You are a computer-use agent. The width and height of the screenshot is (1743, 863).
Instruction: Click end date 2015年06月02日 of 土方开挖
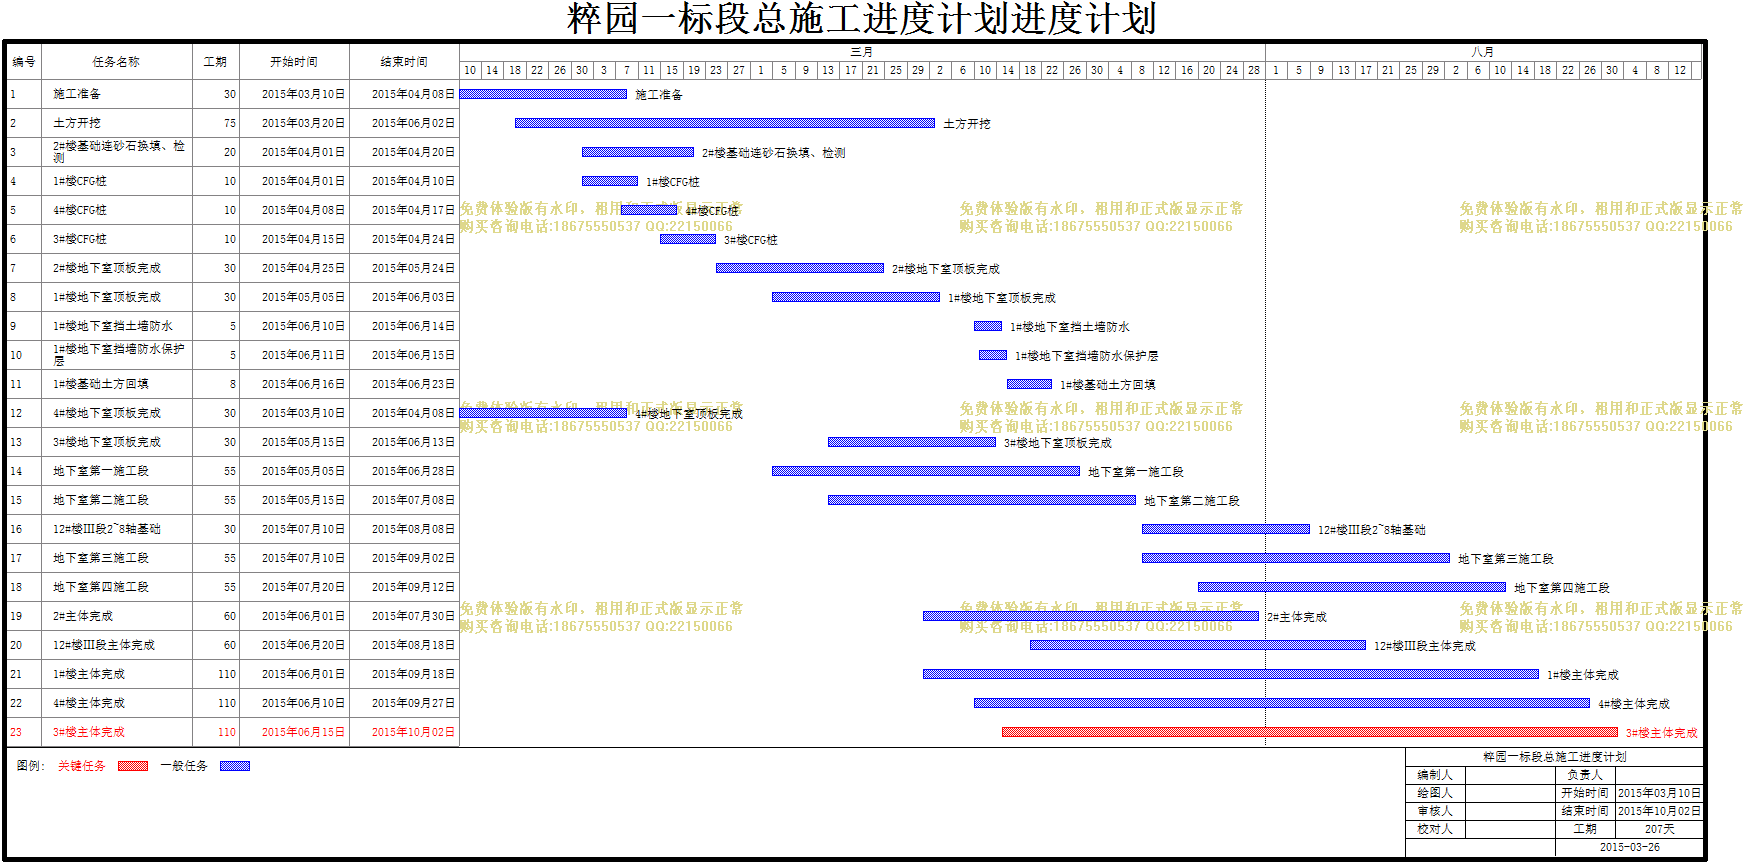[413, 123]
